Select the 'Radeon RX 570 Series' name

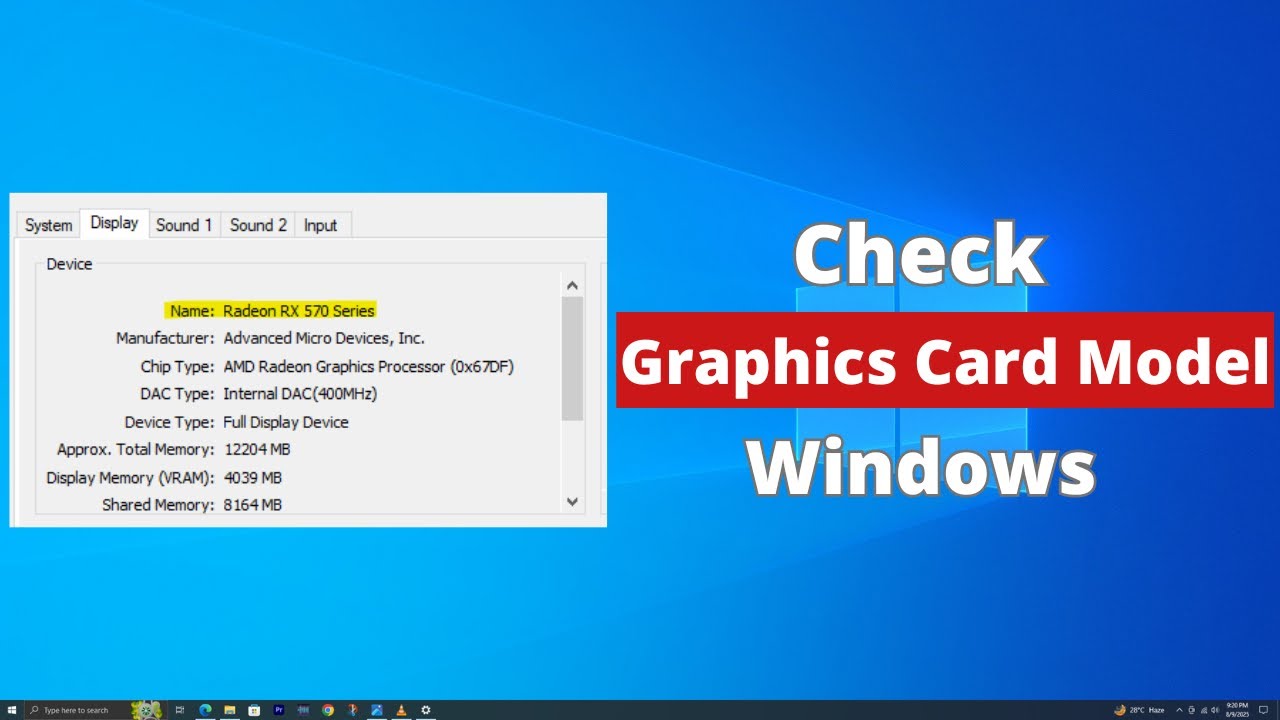[x=299, y=311]
